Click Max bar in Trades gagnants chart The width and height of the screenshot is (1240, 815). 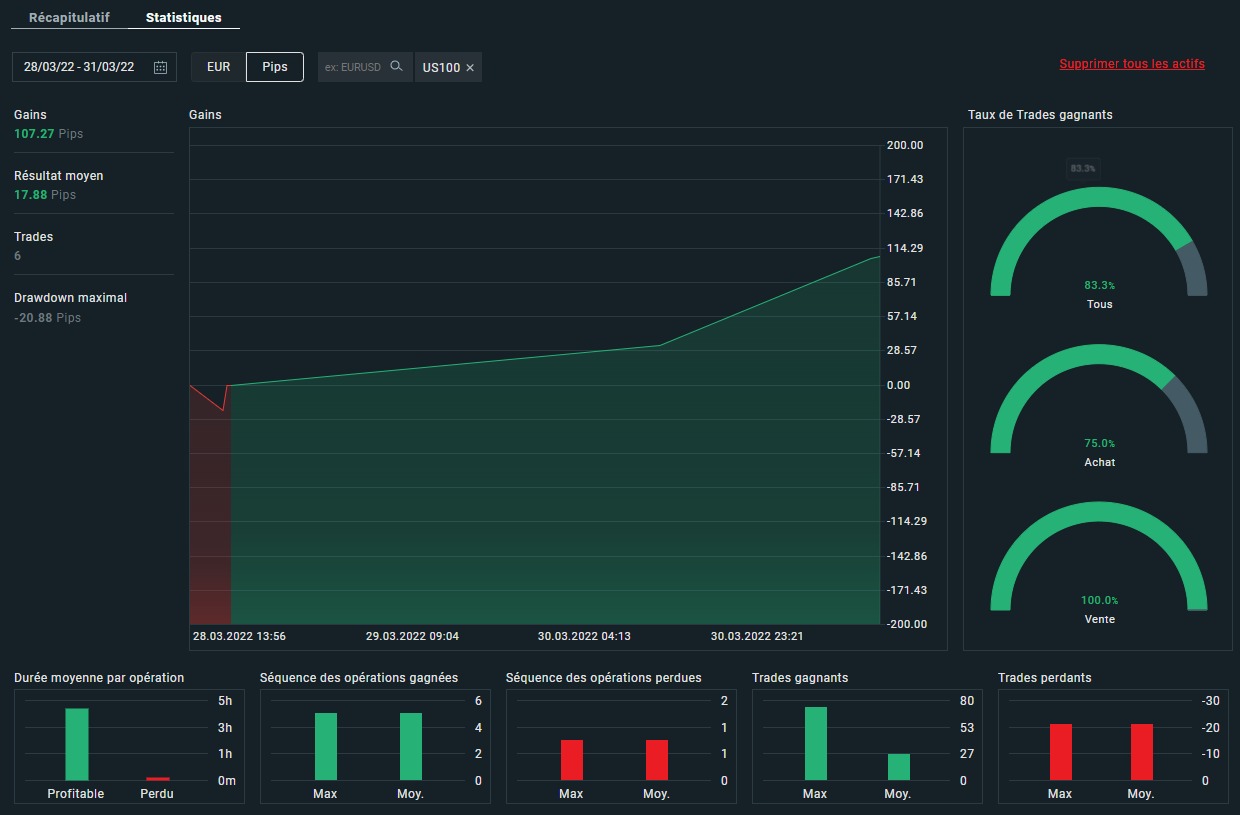815,743
